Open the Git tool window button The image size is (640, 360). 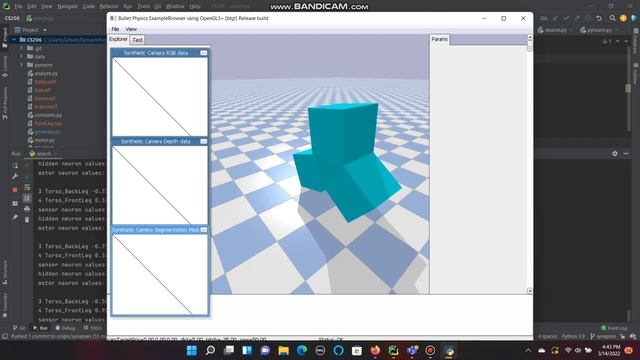click(x=19, y=328)
